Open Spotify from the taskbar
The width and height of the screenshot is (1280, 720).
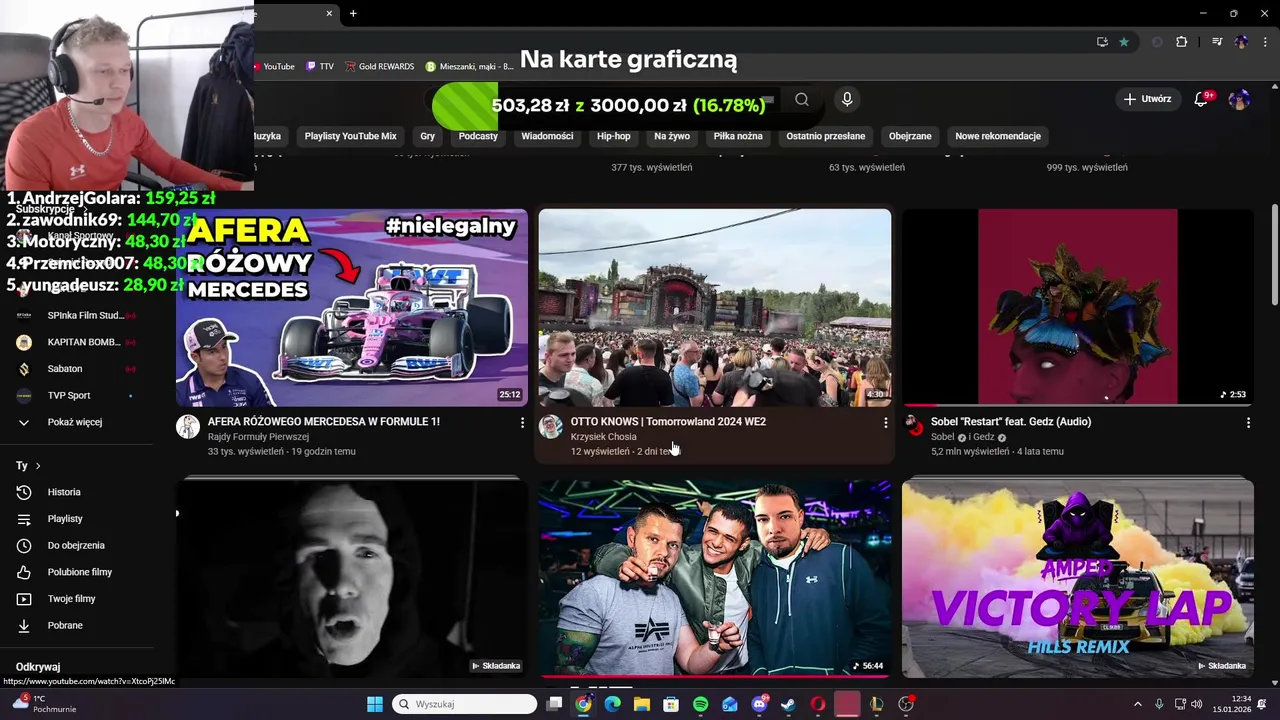tap(700, 704)
